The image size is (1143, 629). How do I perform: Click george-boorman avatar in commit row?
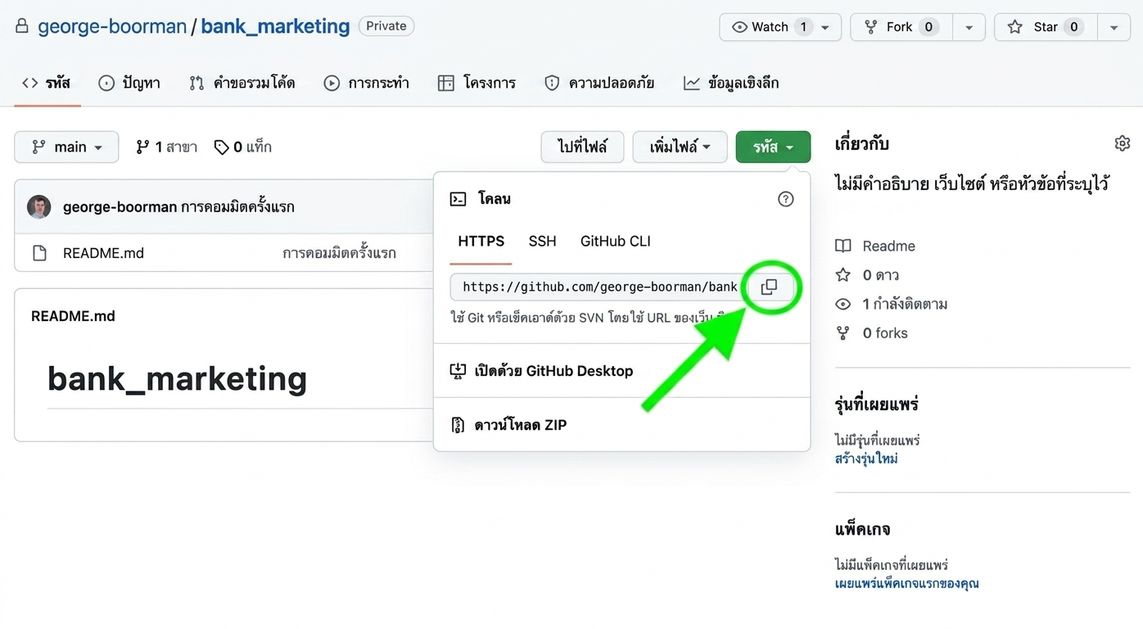[x=39, y=207]
